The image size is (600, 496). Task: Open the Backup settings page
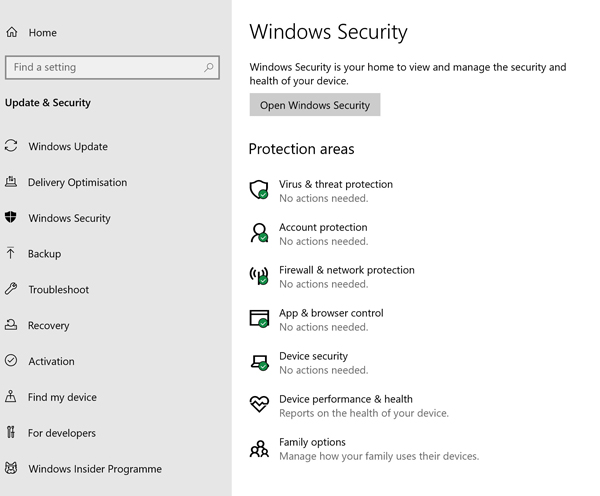tap(44, 254)
